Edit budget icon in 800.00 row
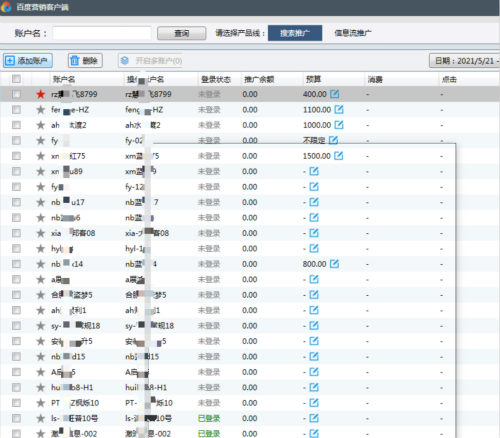500x438 pixels. point(334,264)
